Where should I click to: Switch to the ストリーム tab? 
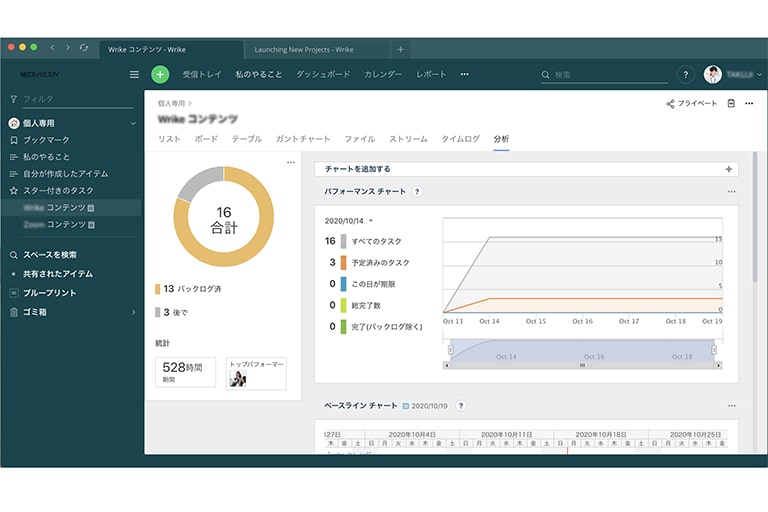pos(408,139)
